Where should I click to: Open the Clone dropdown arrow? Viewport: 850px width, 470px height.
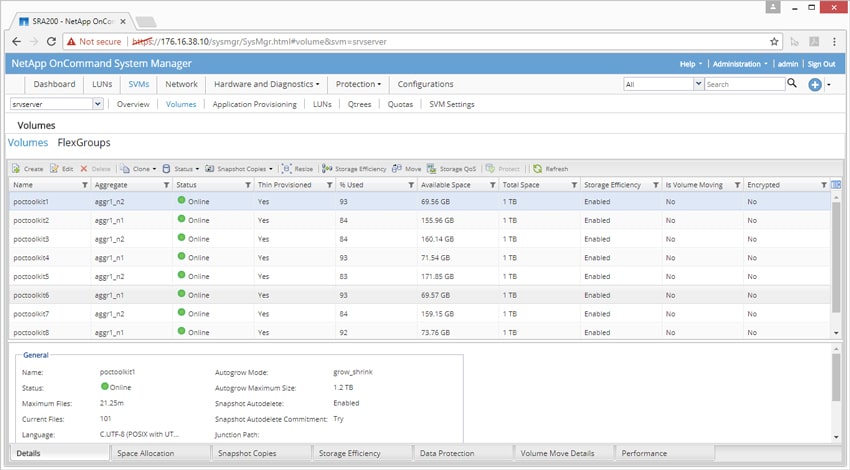[x=154, y=169]
